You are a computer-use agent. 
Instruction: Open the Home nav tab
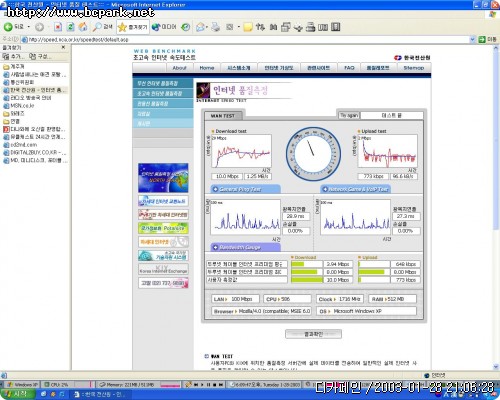[x=207, y=68]
